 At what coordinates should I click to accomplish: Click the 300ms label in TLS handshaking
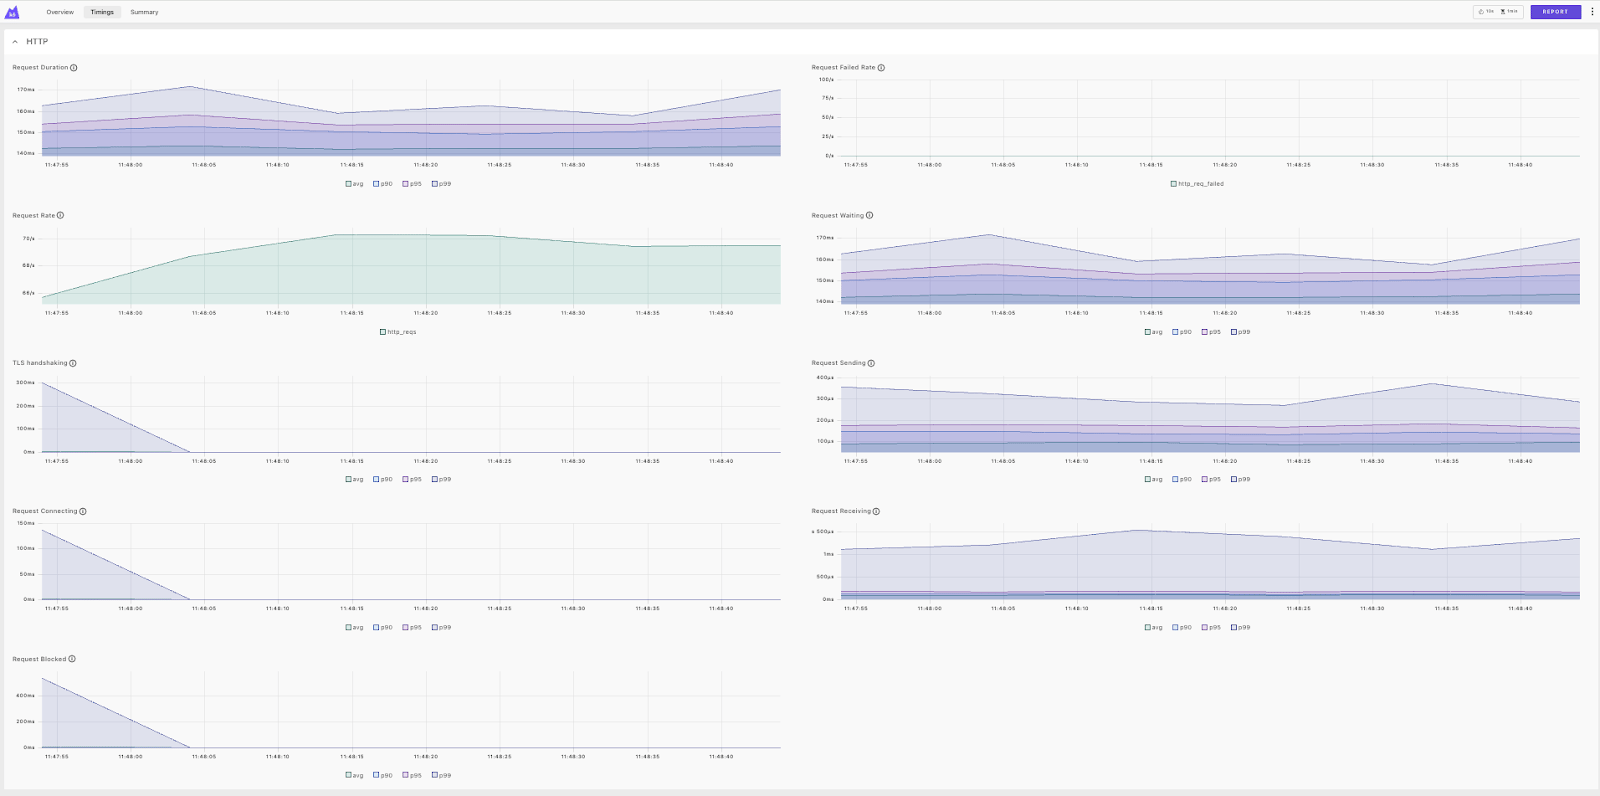[x=26, y=383]
